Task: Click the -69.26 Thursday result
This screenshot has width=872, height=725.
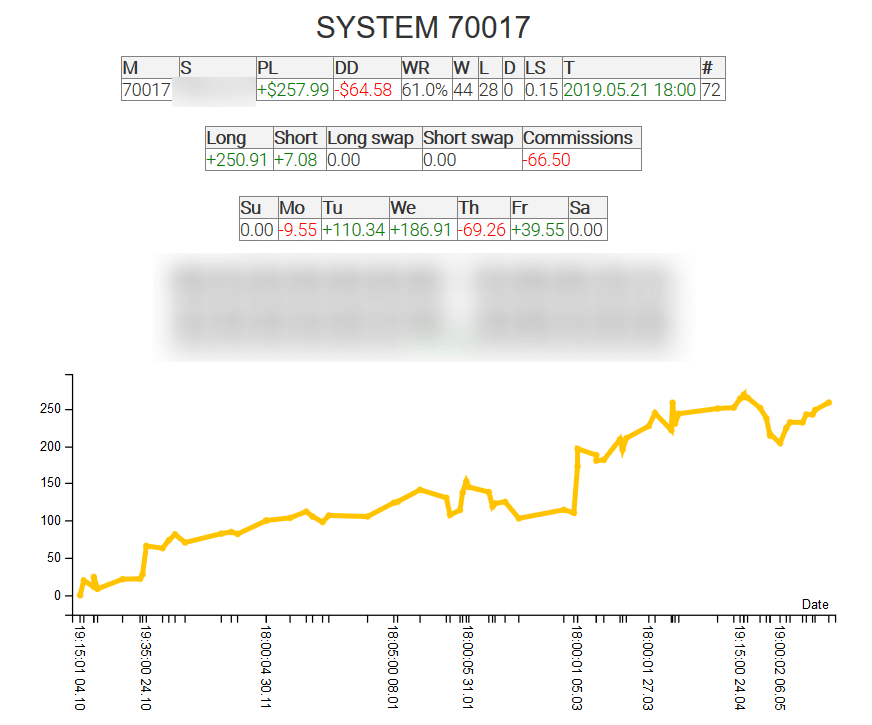Action: click(482, 230)
